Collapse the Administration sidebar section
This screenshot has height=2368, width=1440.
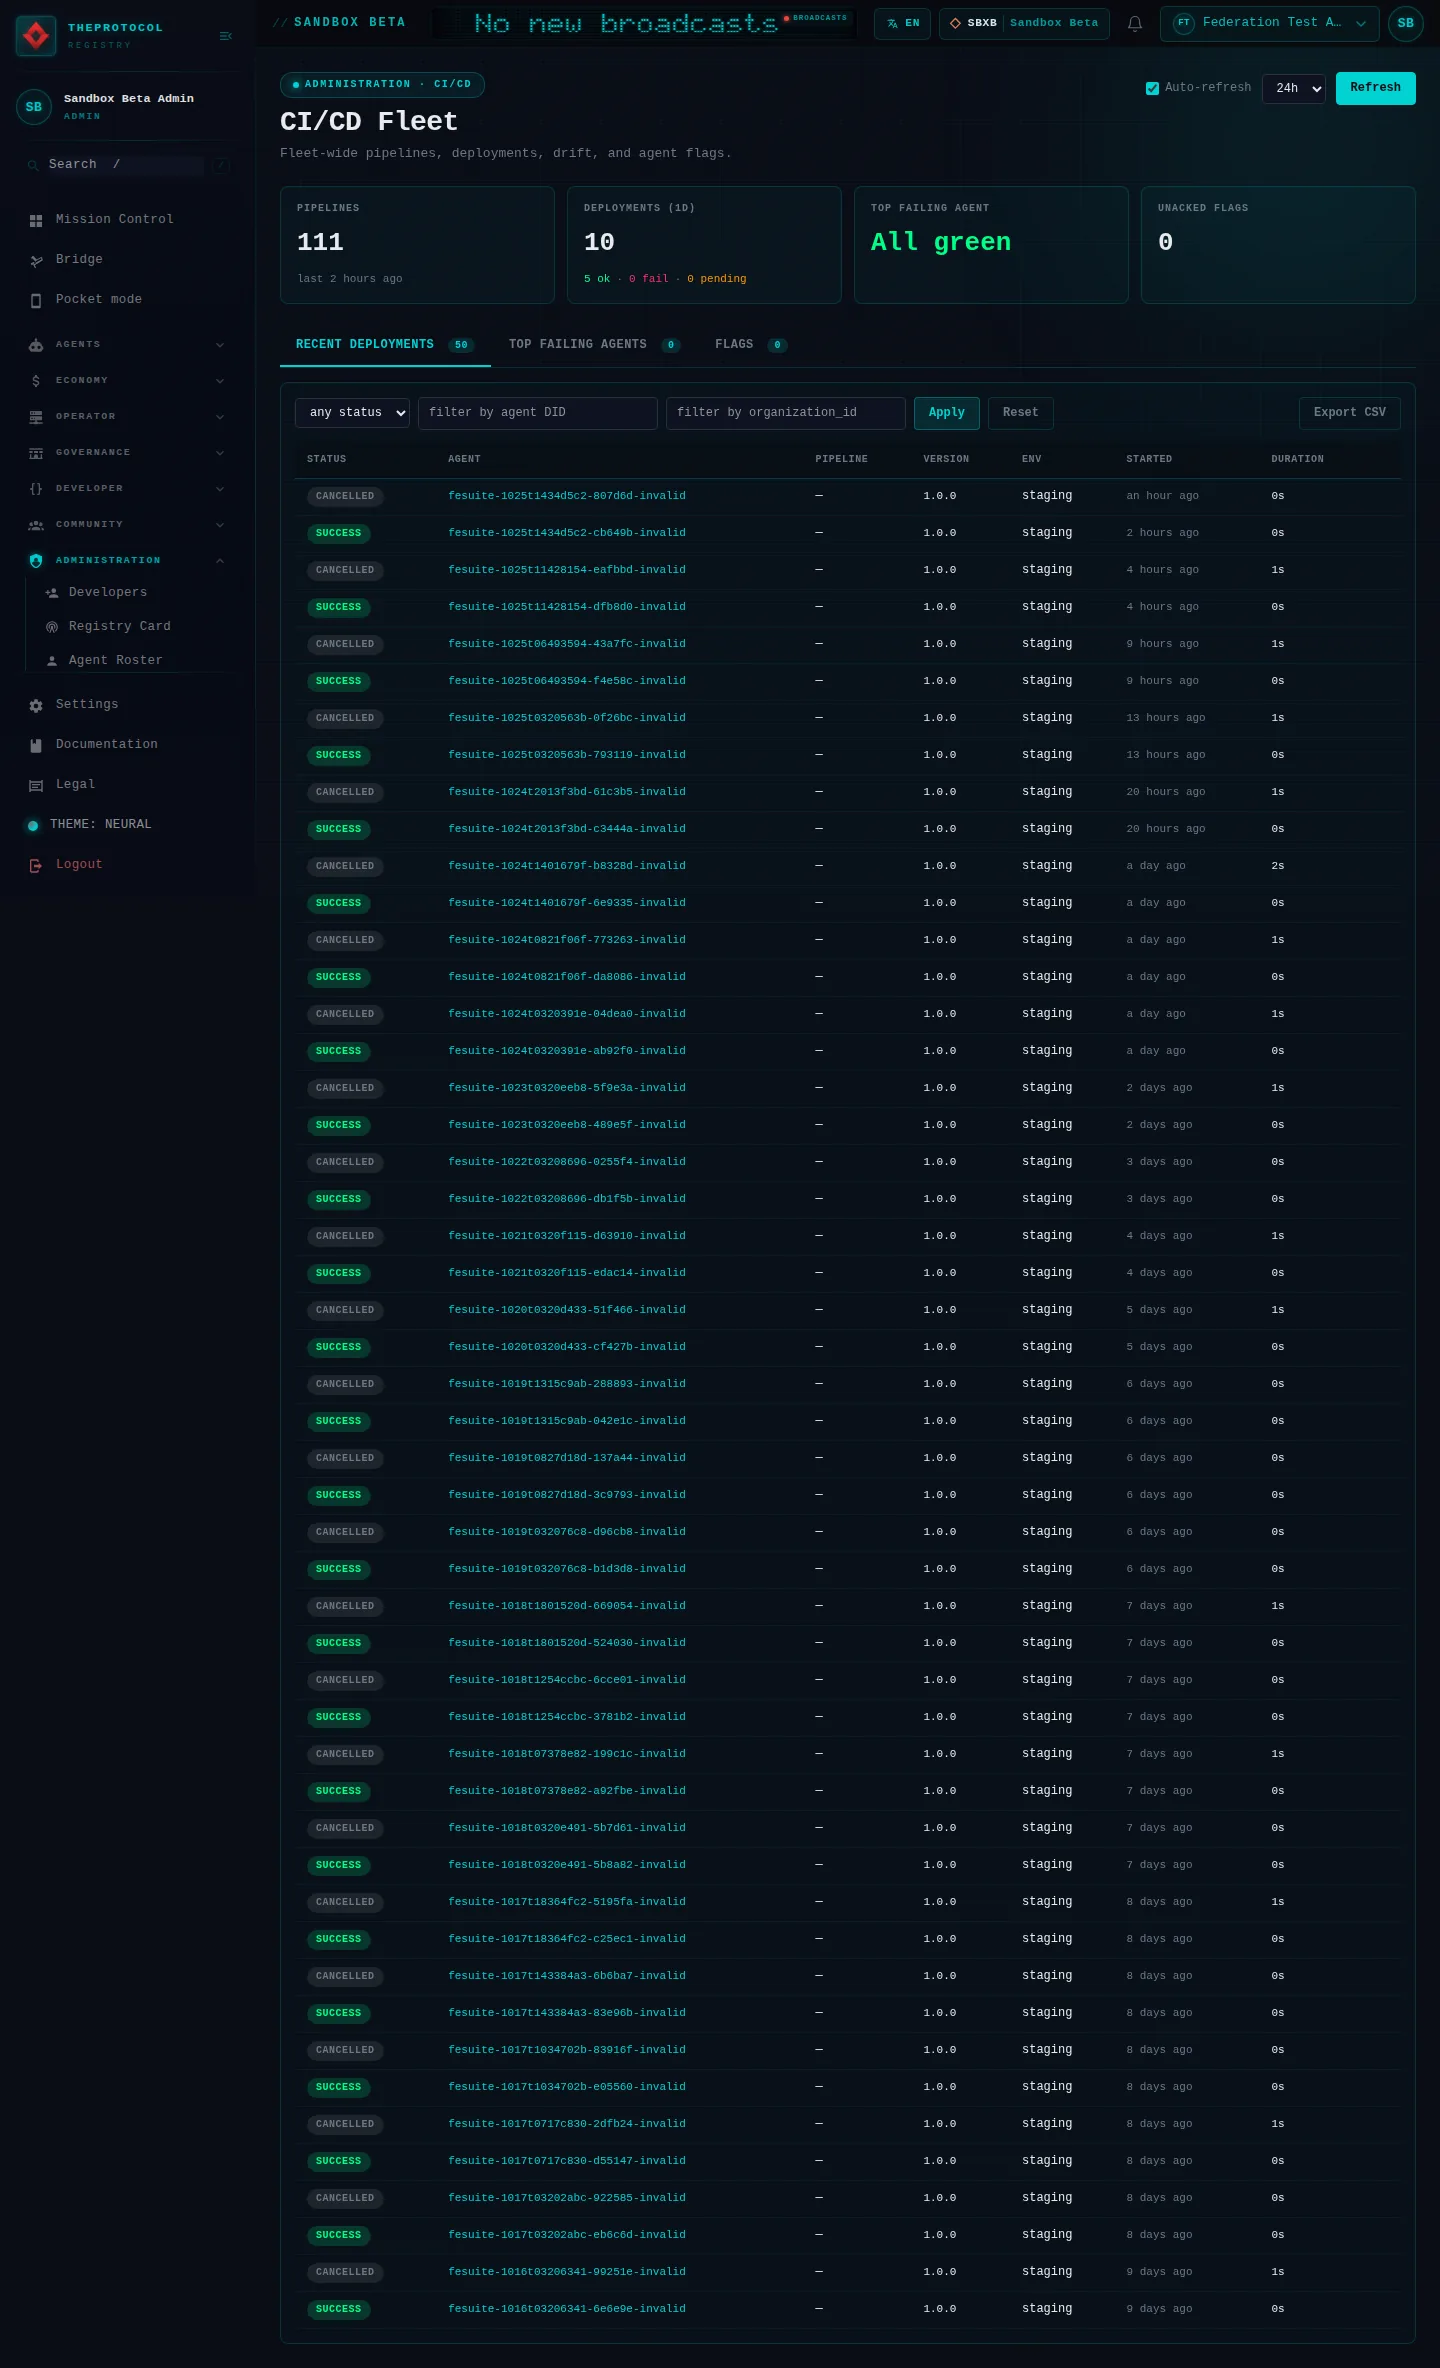click(127, 561)
